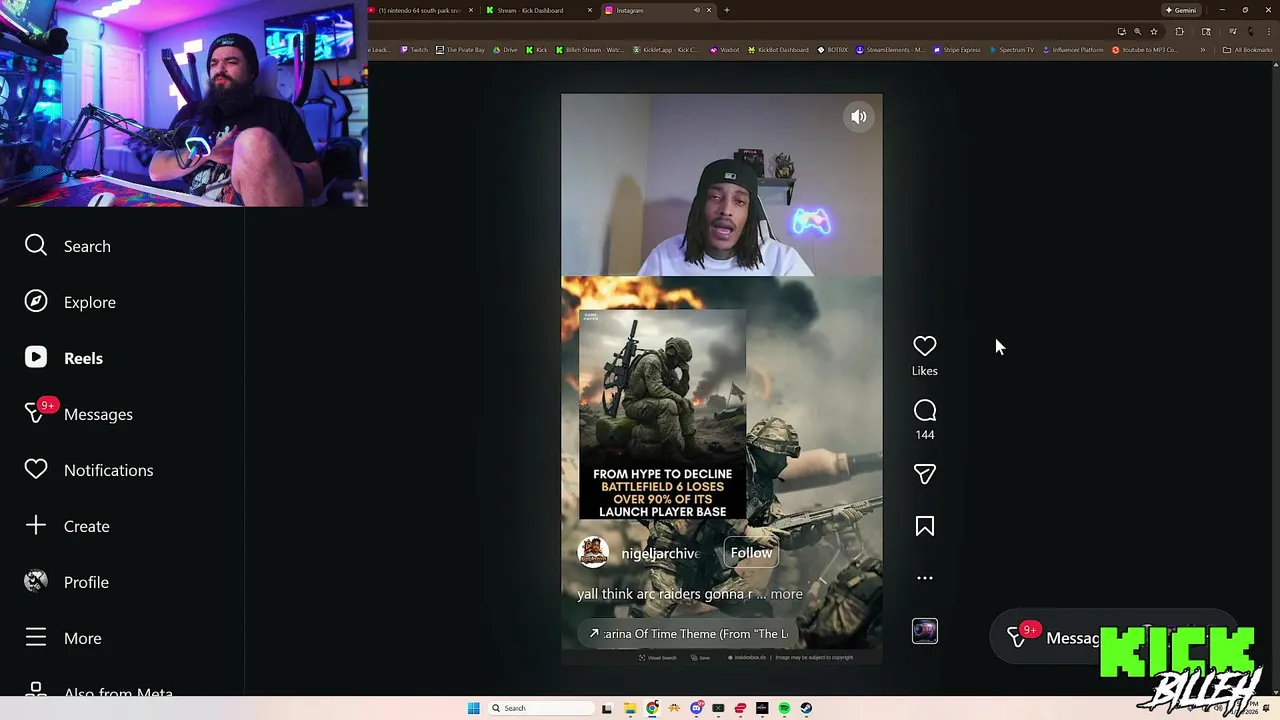Open File Explorer from taskbar
This screenshot has width=1280, height=720.
[x=630, y=708]
